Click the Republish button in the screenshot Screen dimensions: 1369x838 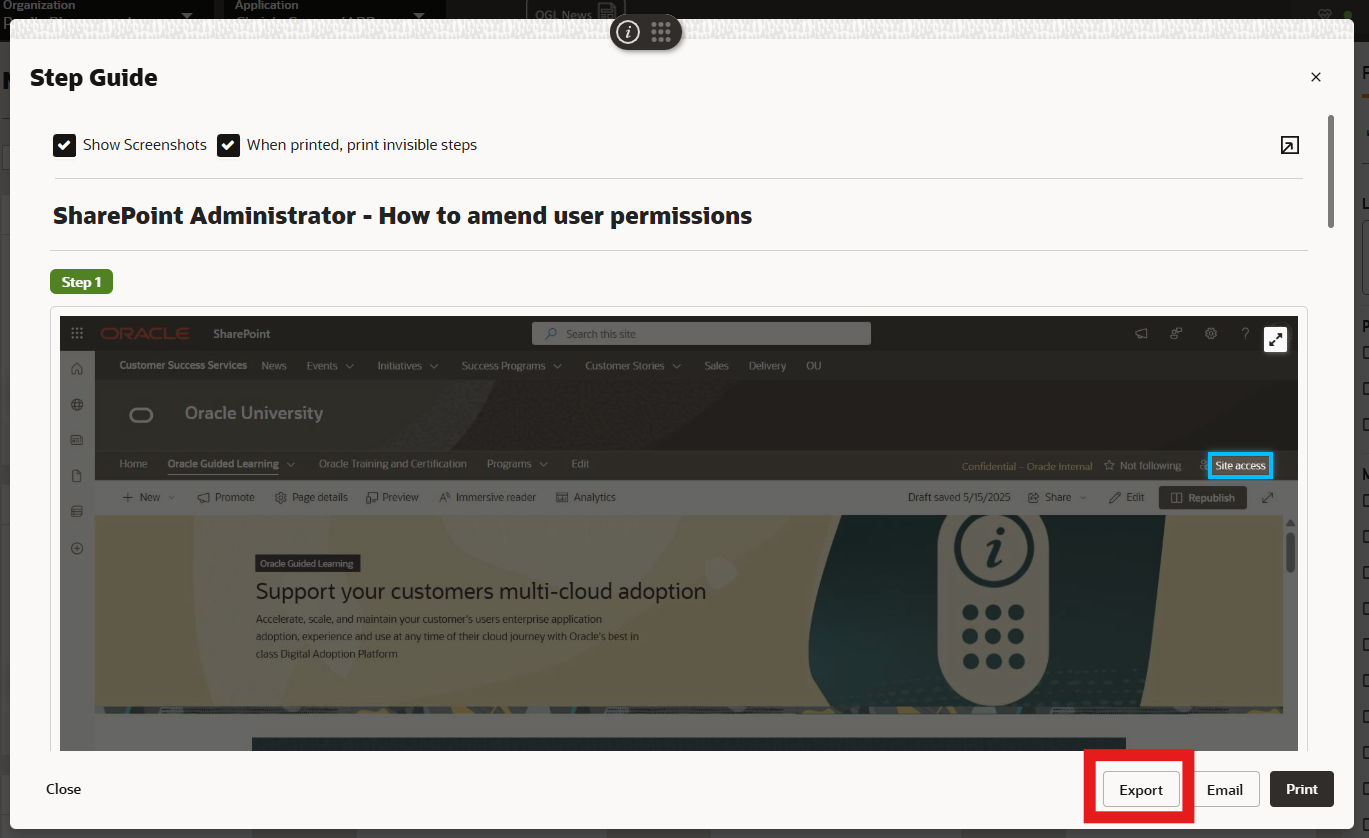[1203, 498]
